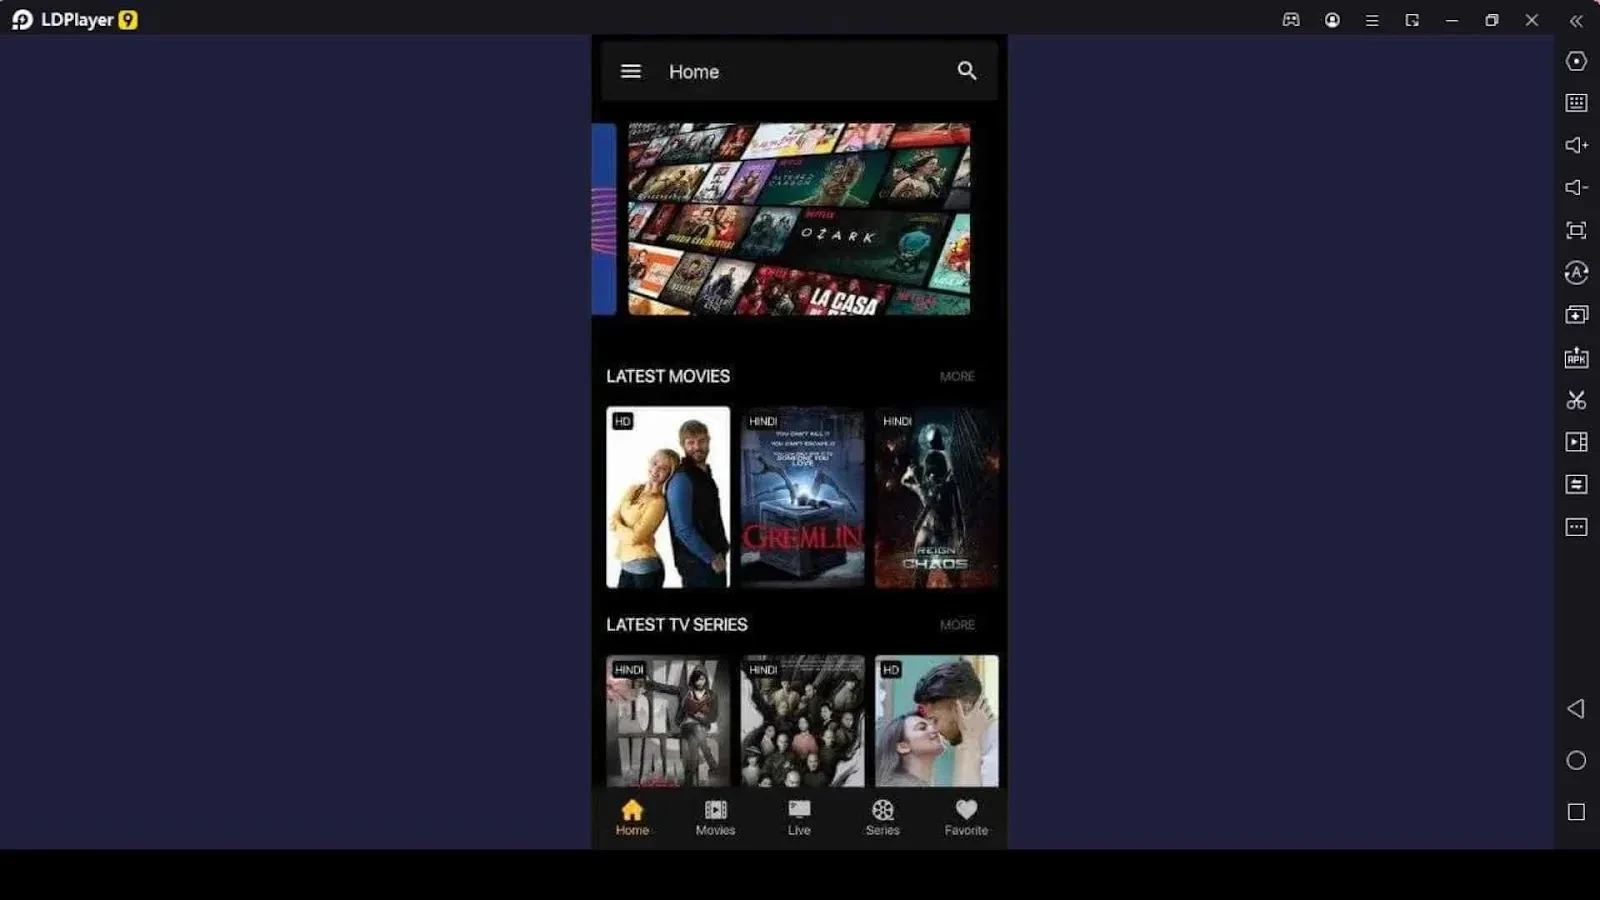Image resolution: width=1600 pixels, height=900 pixels.
Task: Open the HD romantic series poster
Action: (936, 721)
